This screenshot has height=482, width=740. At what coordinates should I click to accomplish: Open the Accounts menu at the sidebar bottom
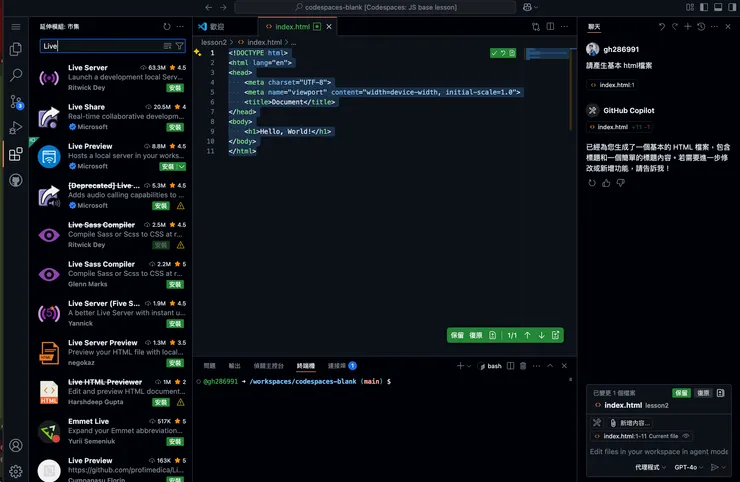click(16, 445)
